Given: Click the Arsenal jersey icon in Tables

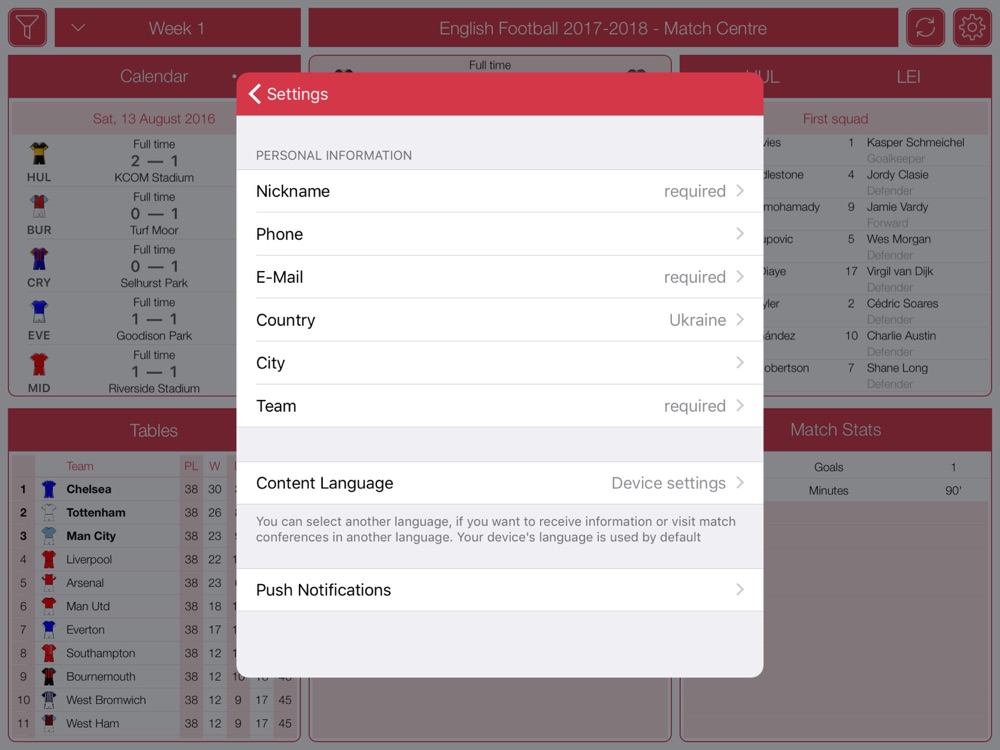Looking at the screenshot, I should pyautogui.click(x=48, y=582).
